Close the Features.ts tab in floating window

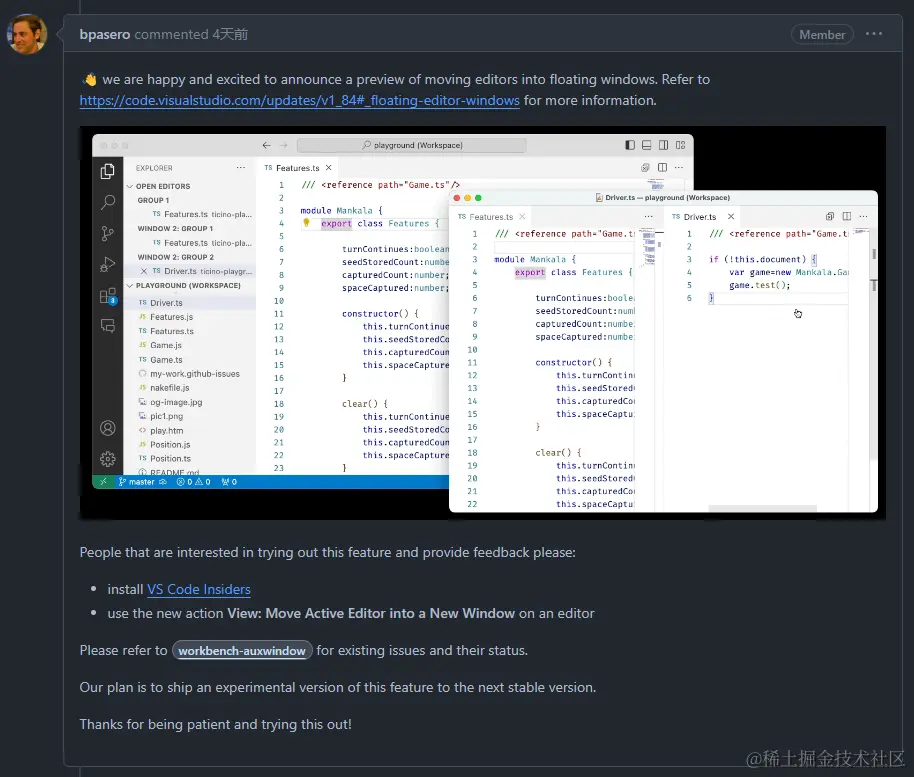(x=522, y=216)
